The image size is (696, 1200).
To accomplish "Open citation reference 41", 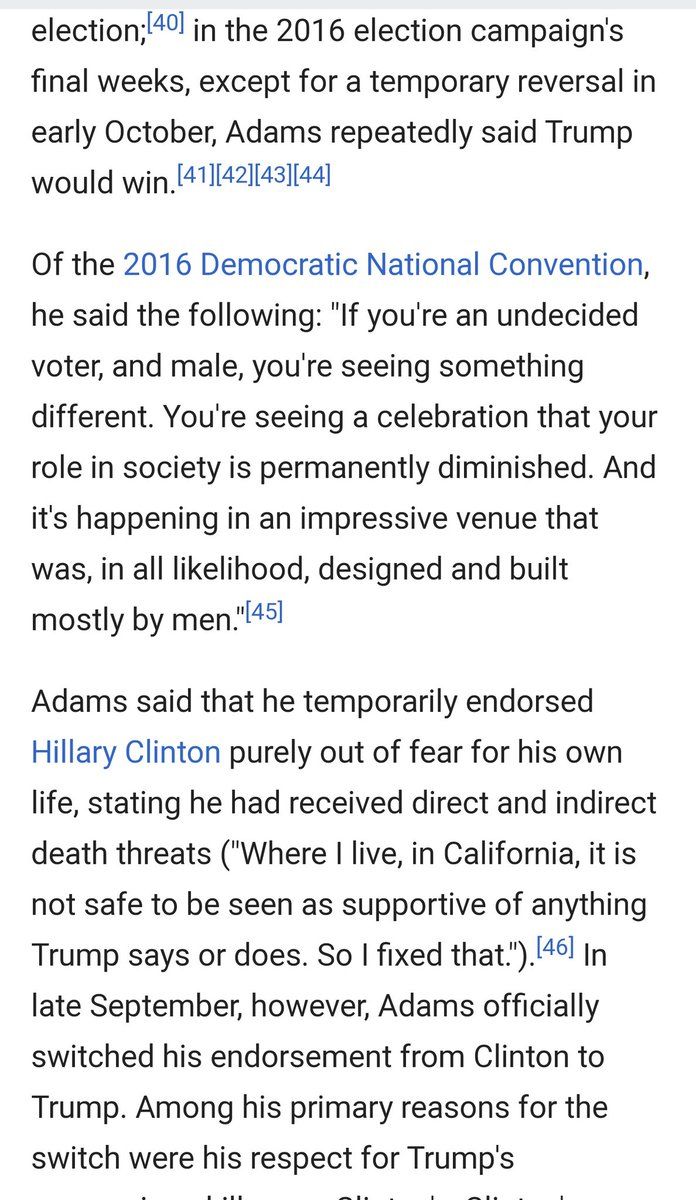I will click(x=195, y=176).
